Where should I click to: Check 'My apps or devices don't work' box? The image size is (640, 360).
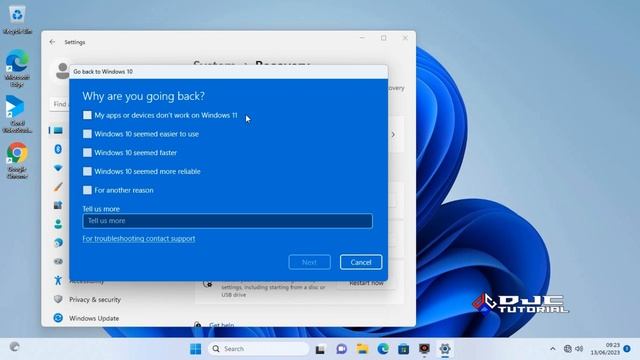click(87, 115)
